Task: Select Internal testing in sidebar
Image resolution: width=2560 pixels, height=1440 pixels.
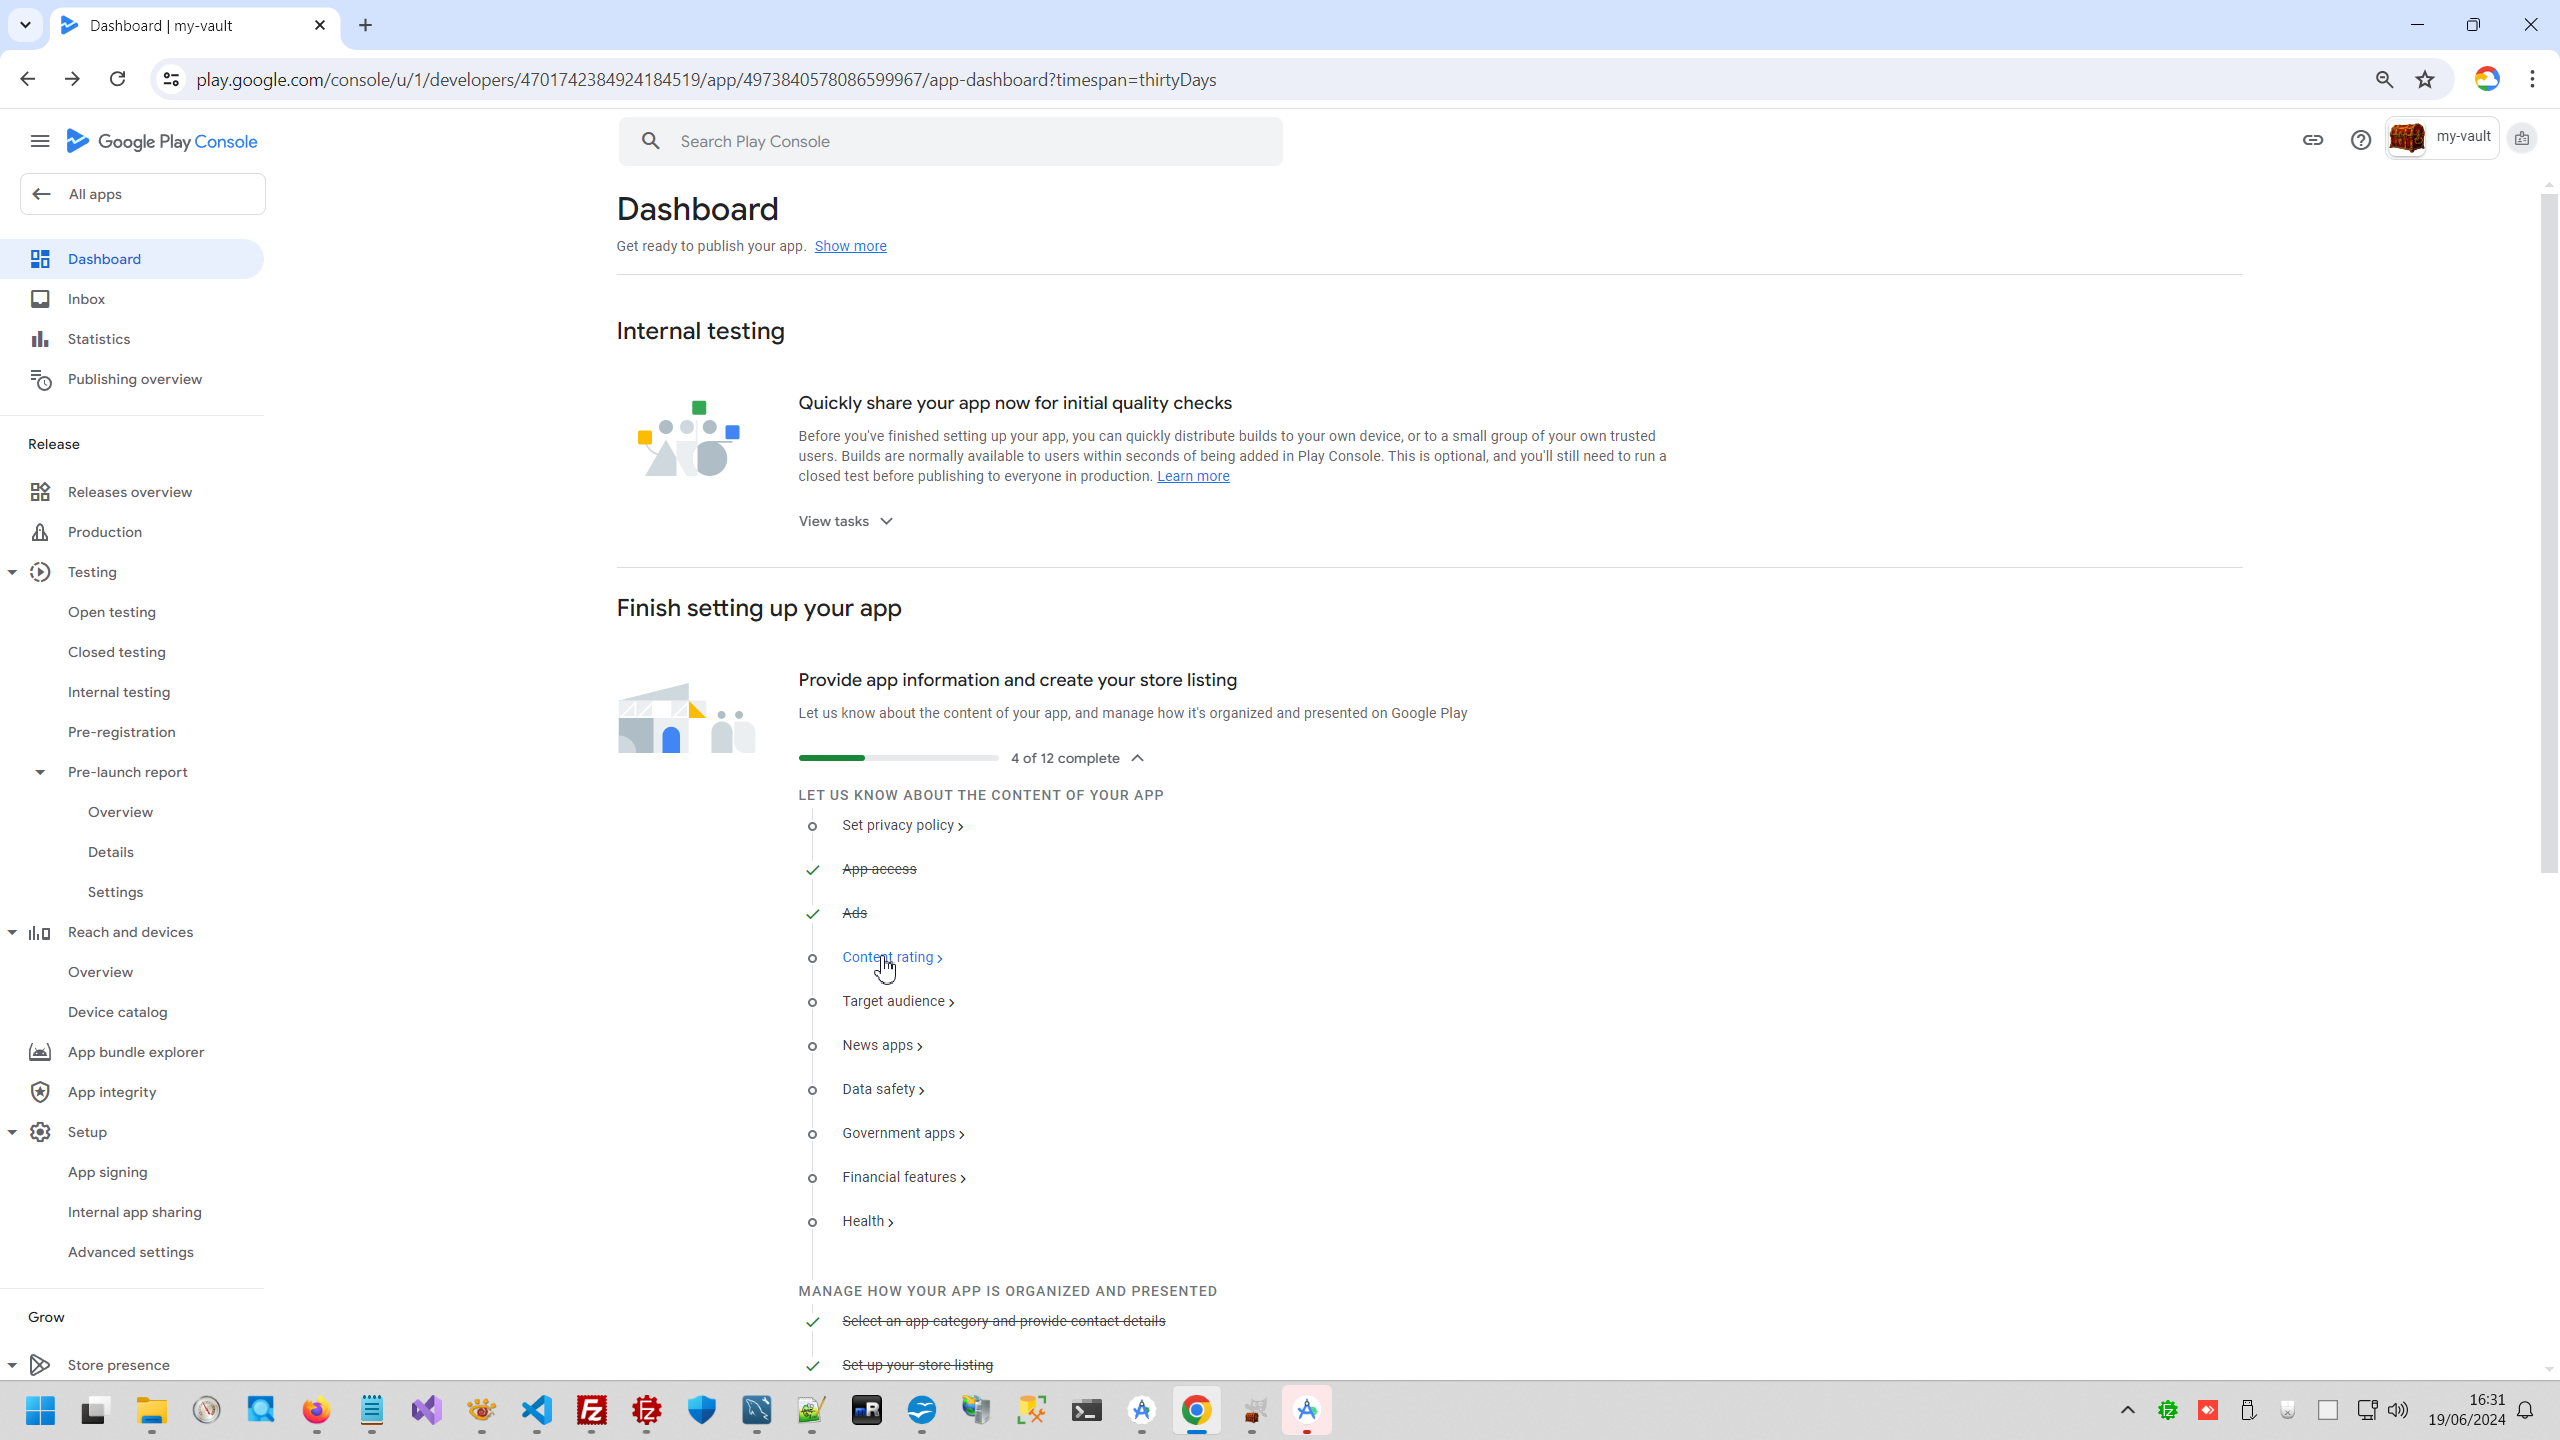Action: click(118, 692)
